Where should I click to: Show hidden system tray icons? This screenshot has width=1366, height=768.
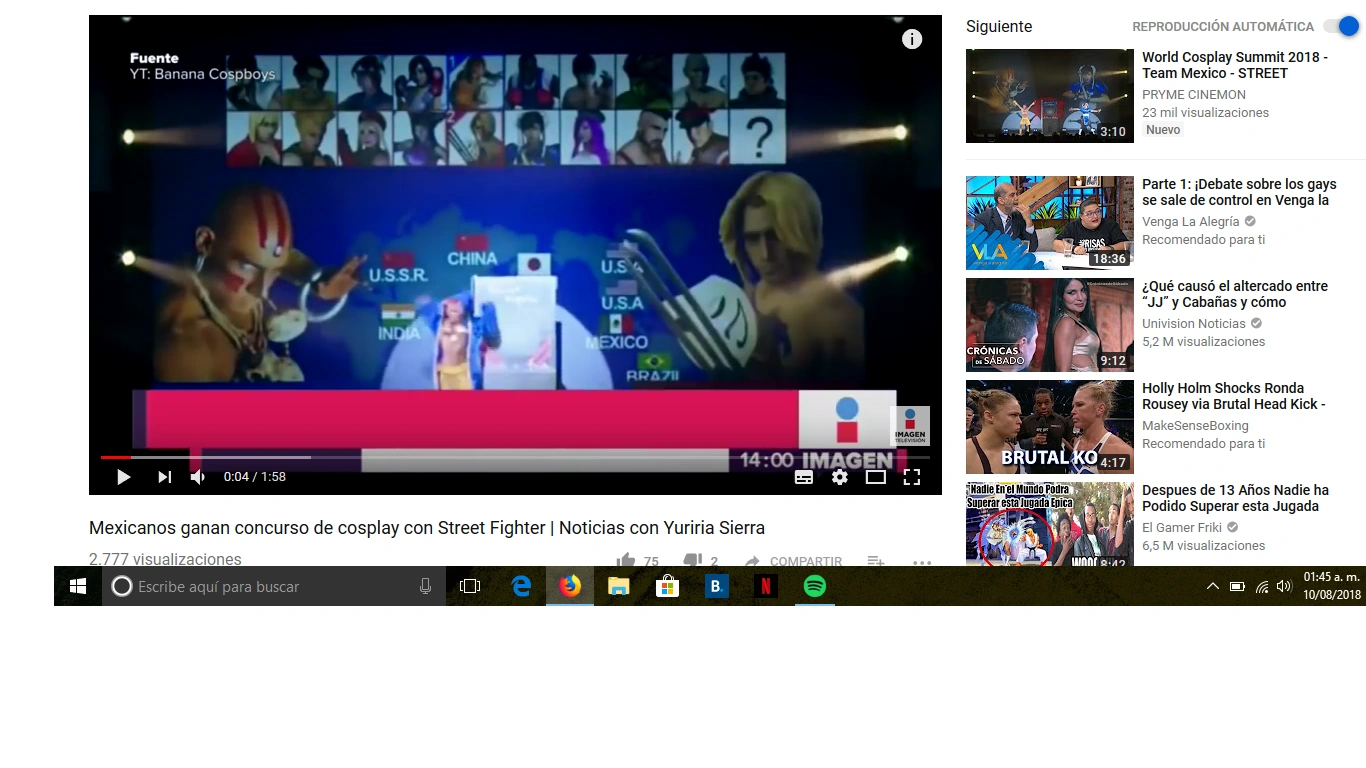(x=1213, y=586)
